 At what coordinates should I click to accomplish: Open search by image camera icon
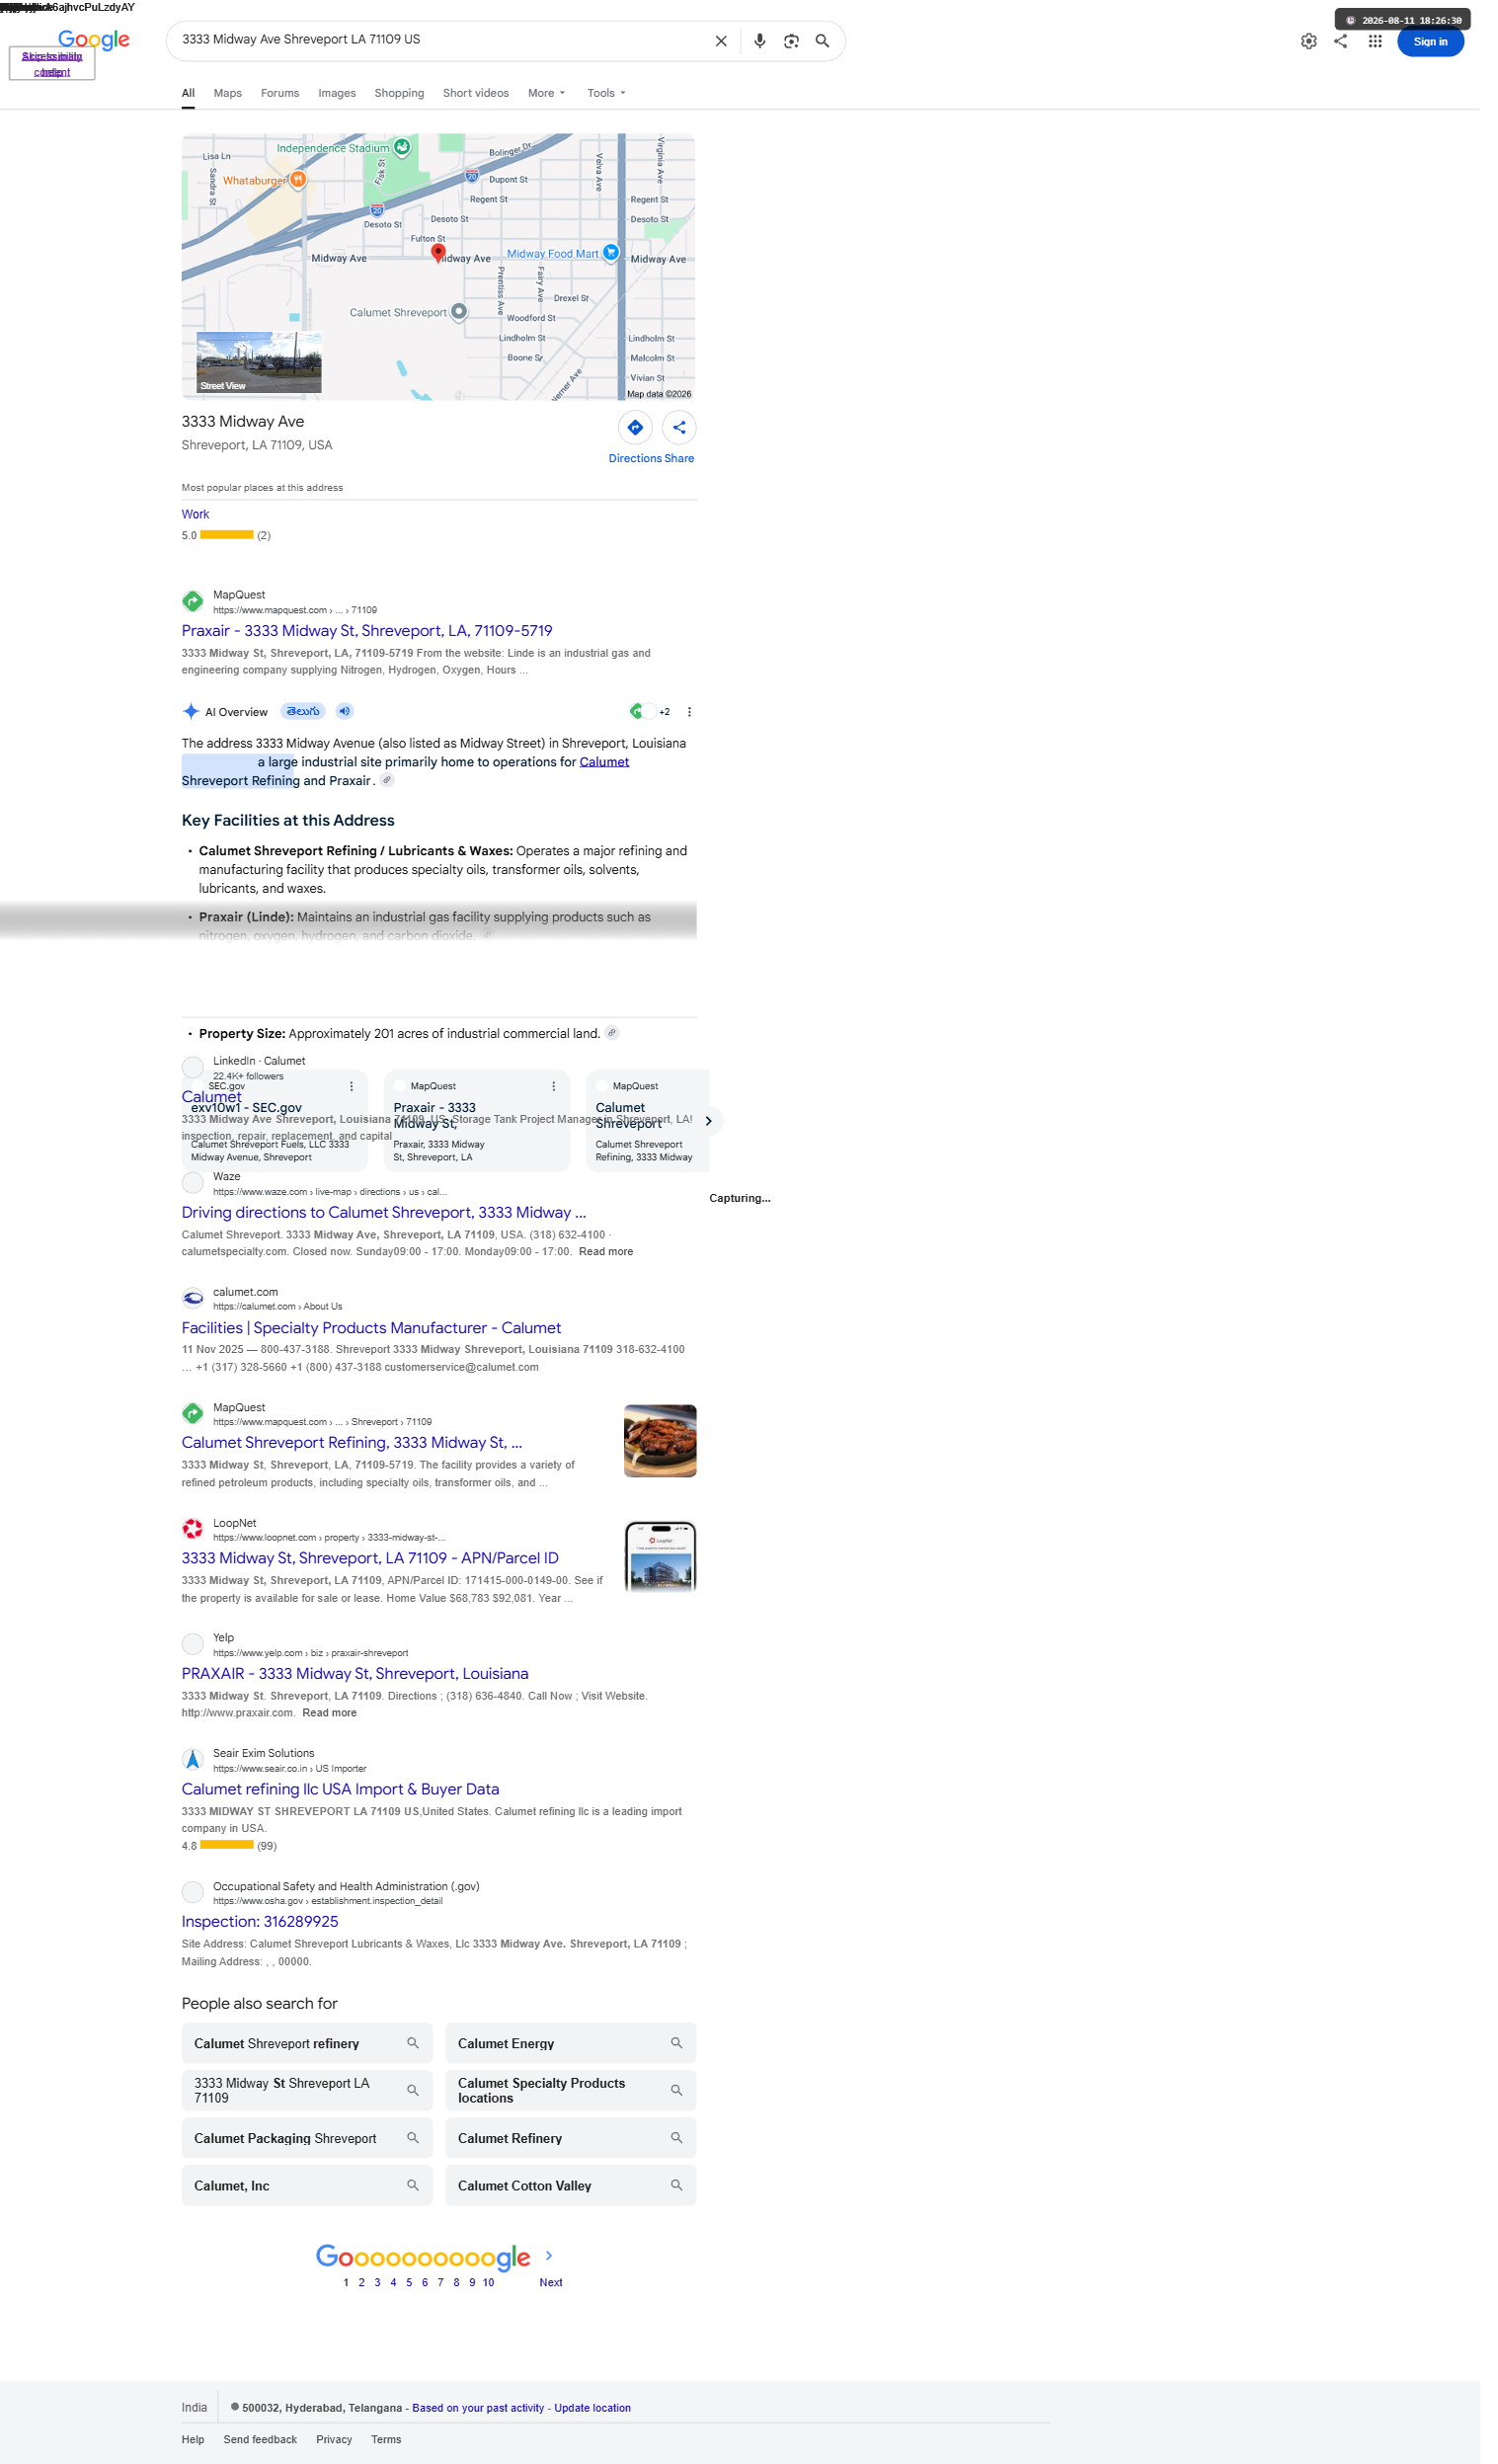click(x=791, y=41)
